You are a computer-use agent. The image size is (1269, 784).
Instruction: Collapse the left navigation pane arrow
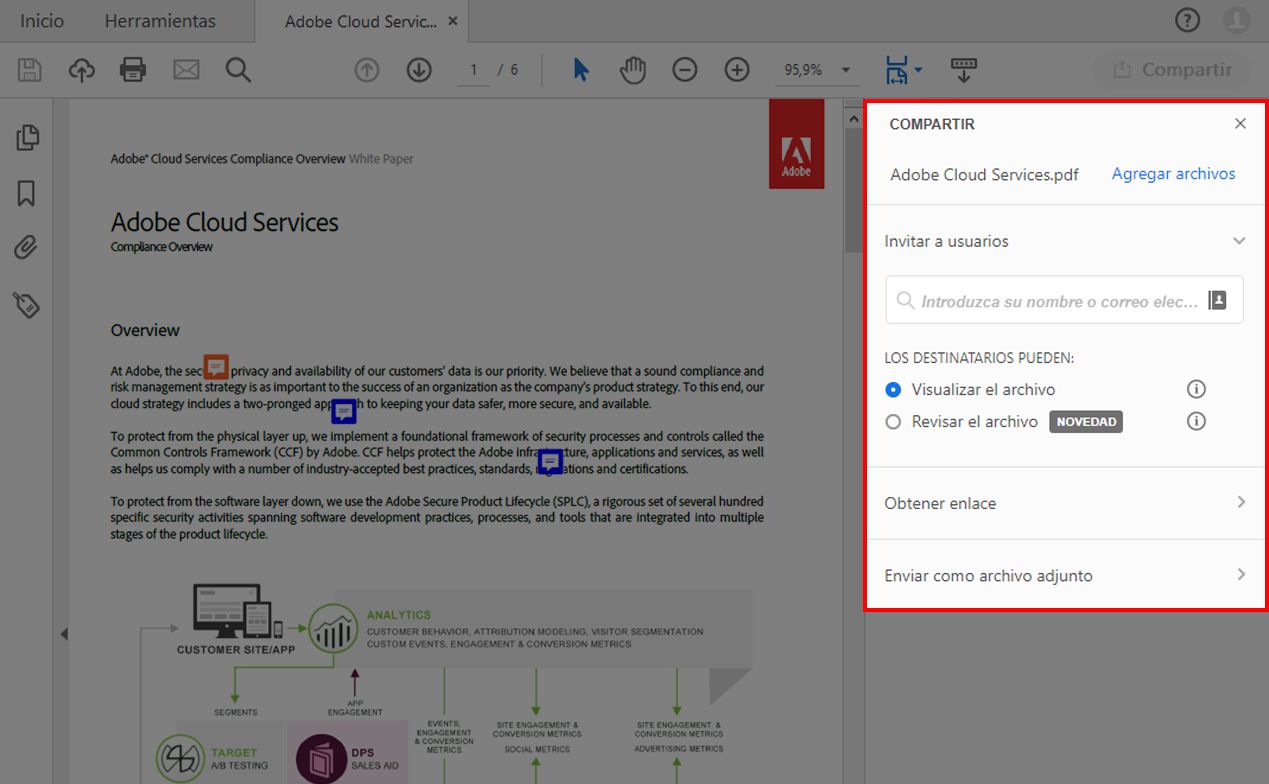coord(64,633)
